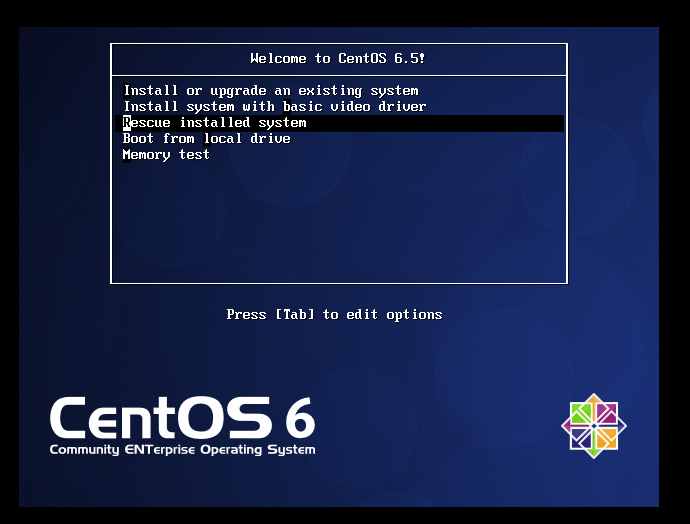690x524 pixels.
Task: Click the large 'CentOS 6' wordmark
Action: (x=183, y=418)
